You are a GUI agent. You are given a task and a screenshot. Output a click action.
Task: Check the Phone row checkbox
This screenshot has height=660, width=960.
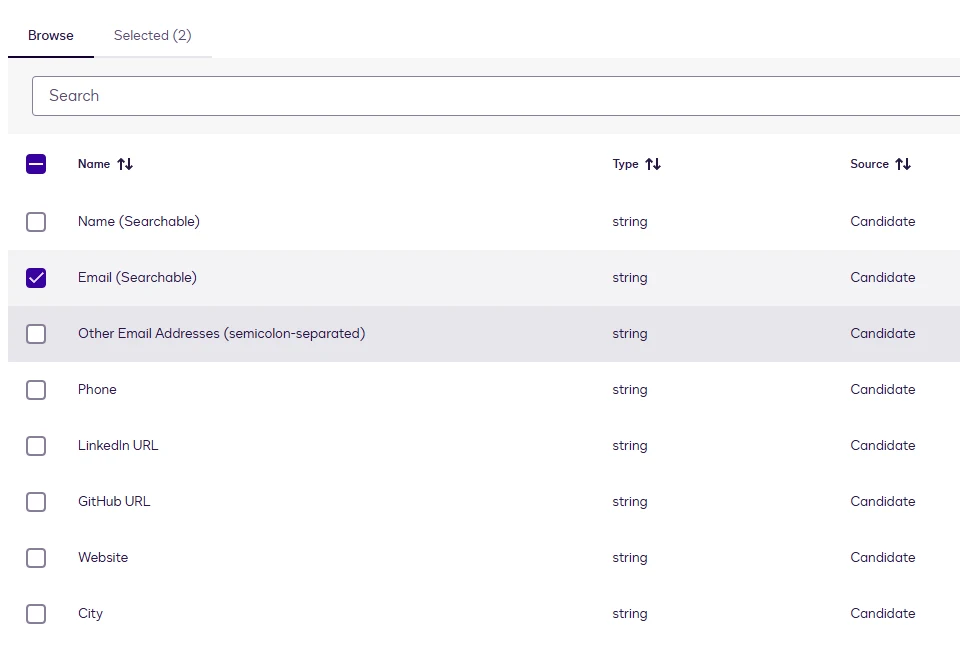tap(36, 390)
